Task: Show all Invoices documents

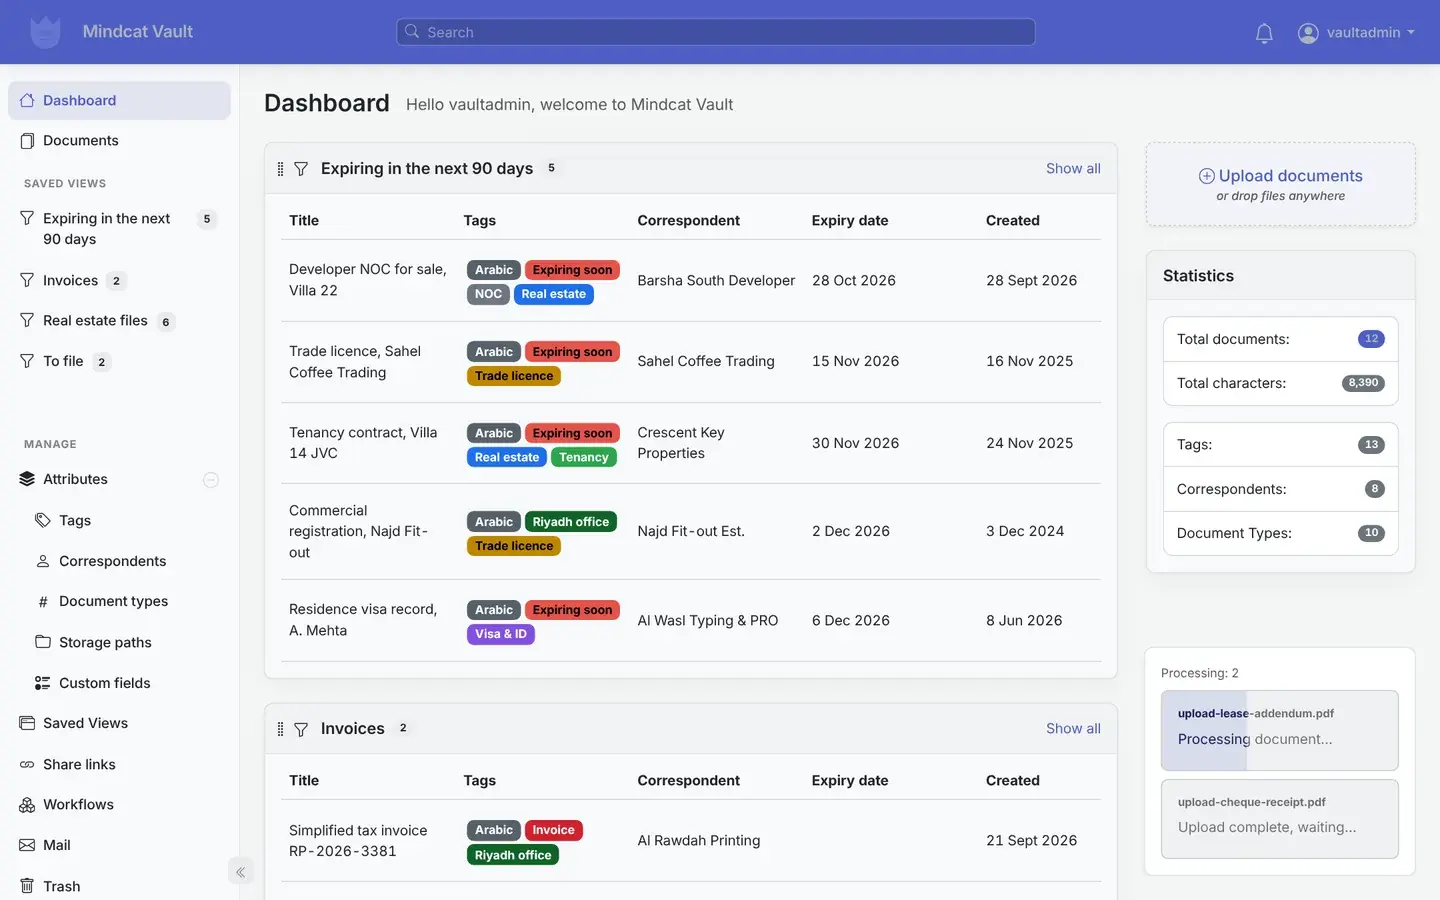Action: pos(1073,729)
